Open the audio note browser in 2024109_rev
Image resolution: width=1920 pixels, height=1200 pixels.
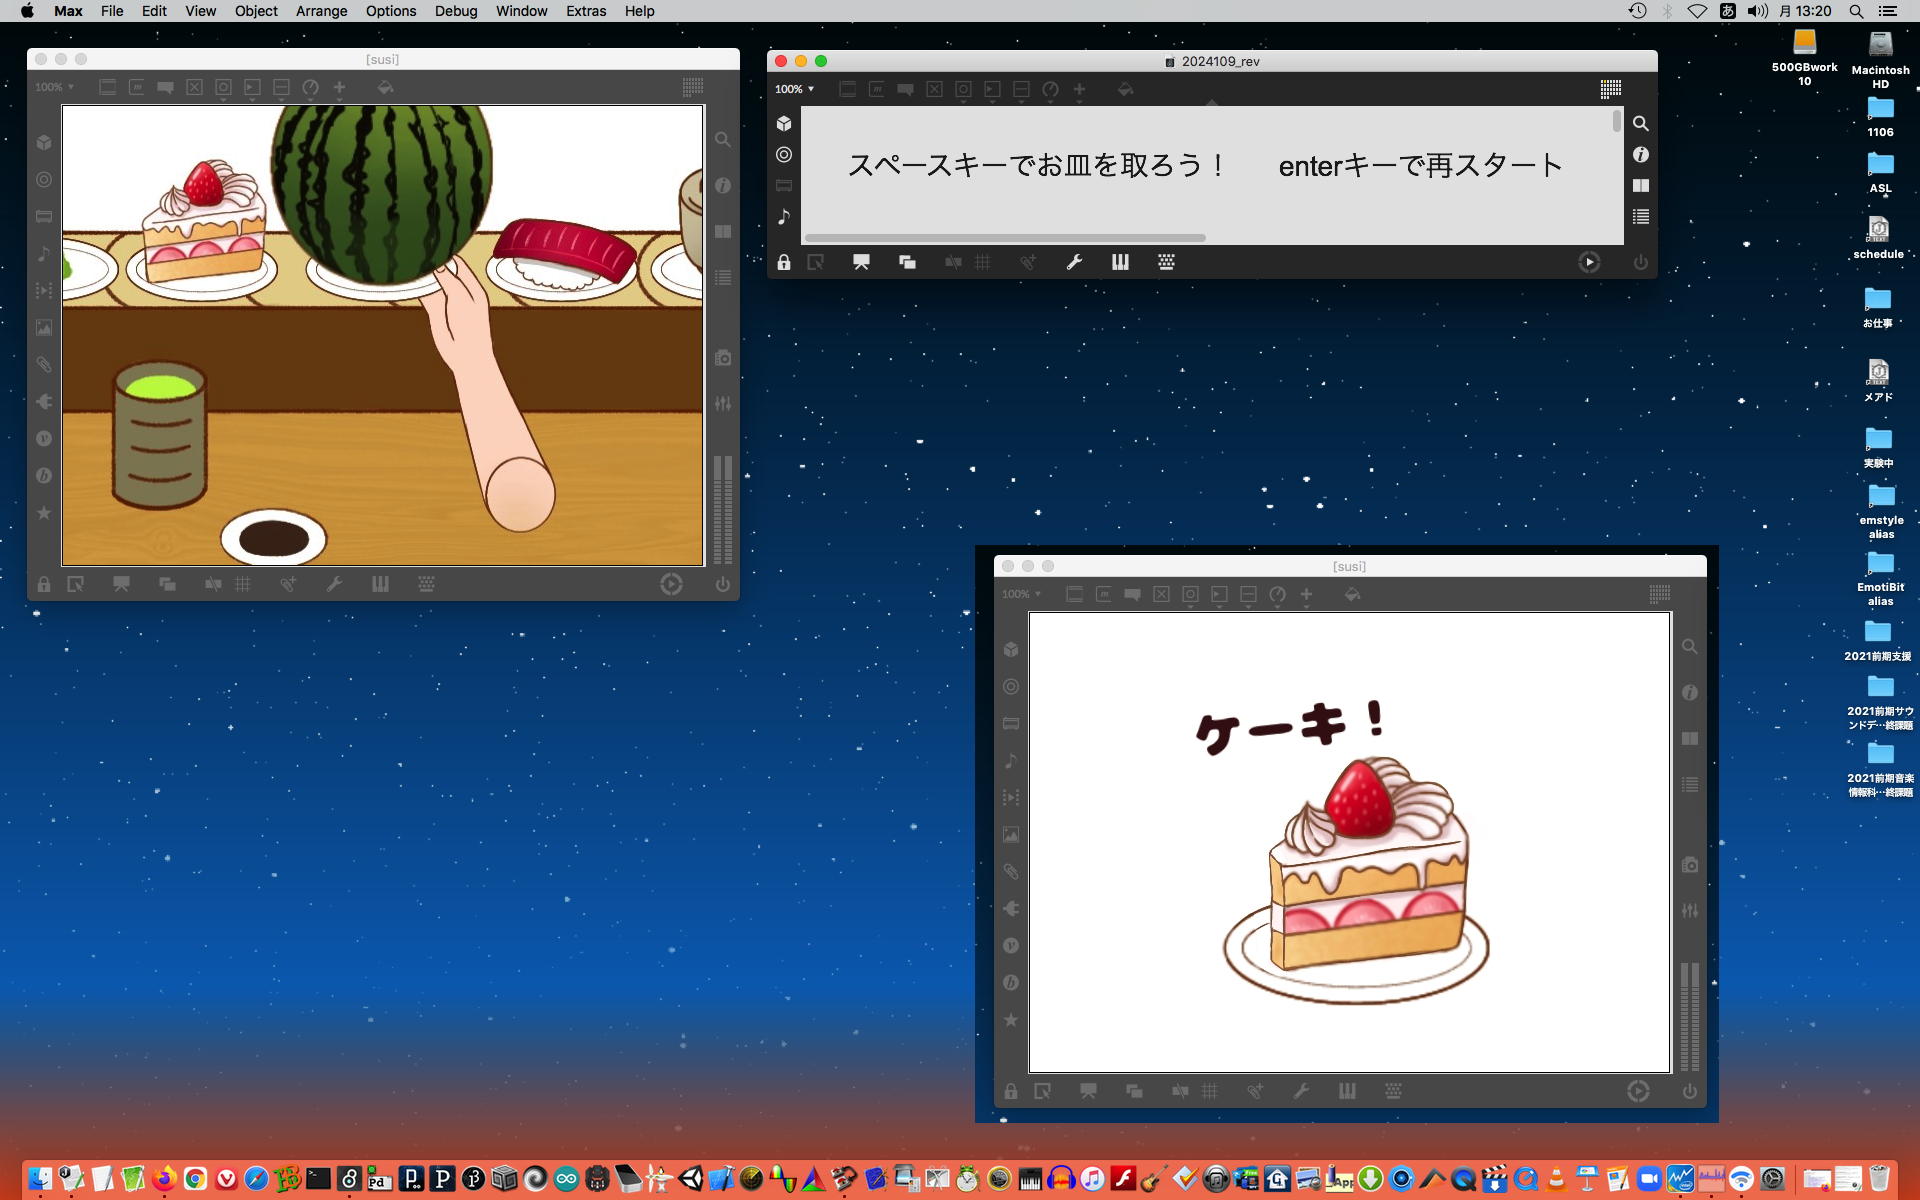(784, 217)
